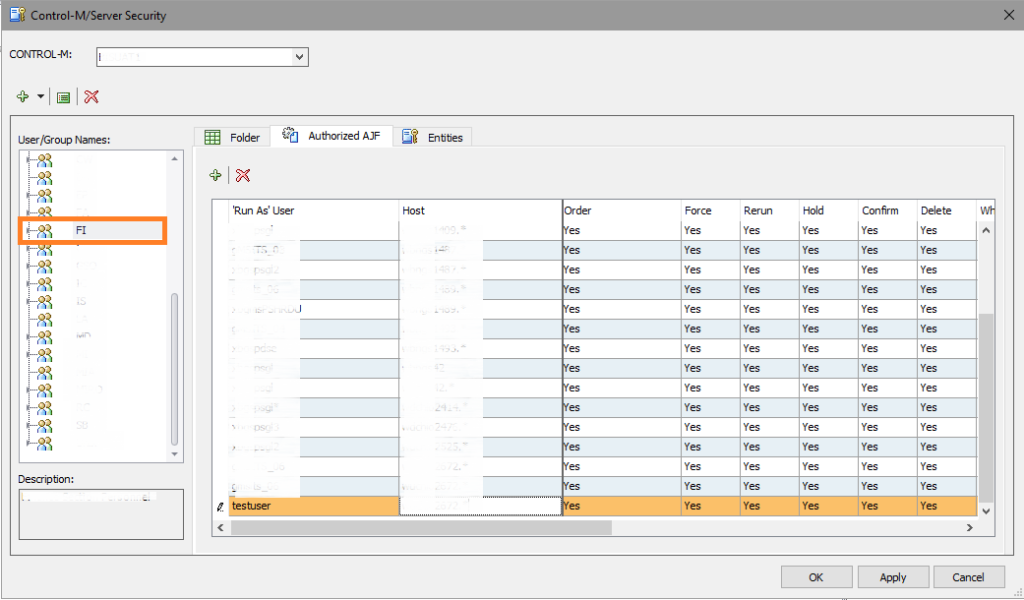Click the IS group people icon
1024x600 pixels.
pos(44,302)
